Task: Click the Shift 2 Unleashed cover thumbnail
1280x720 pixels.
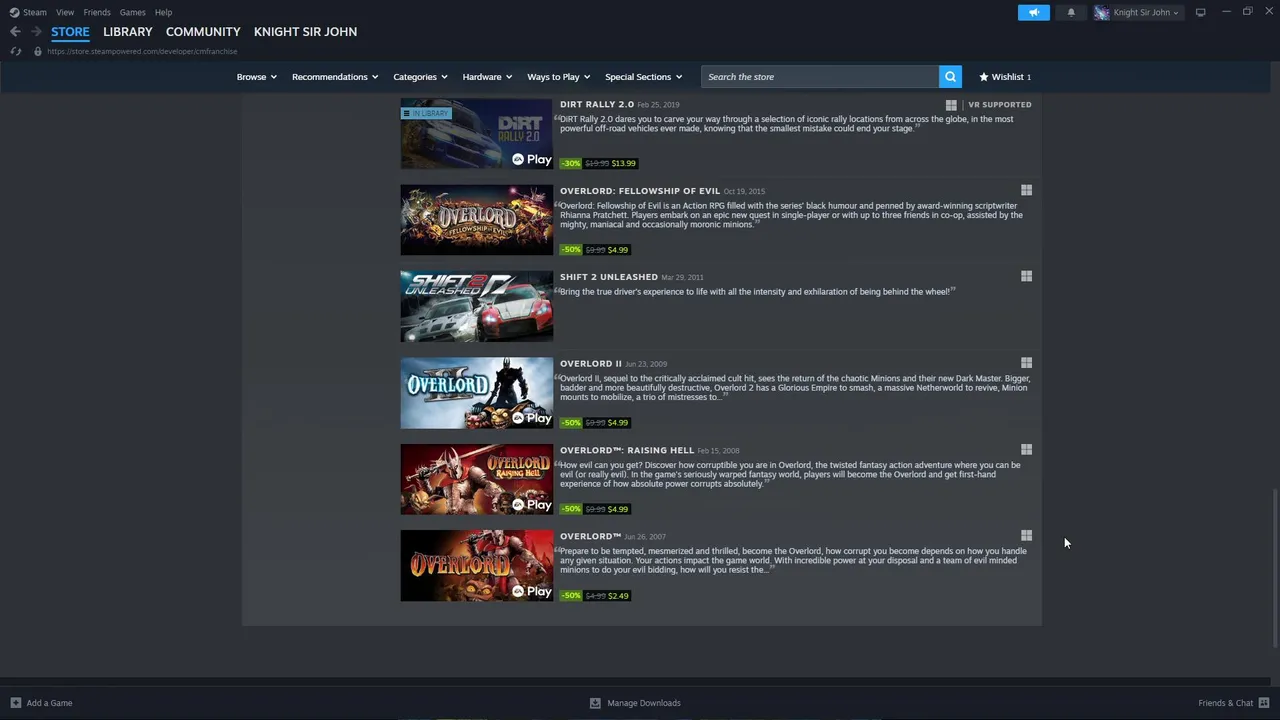Action: click(x=477, y=306)
